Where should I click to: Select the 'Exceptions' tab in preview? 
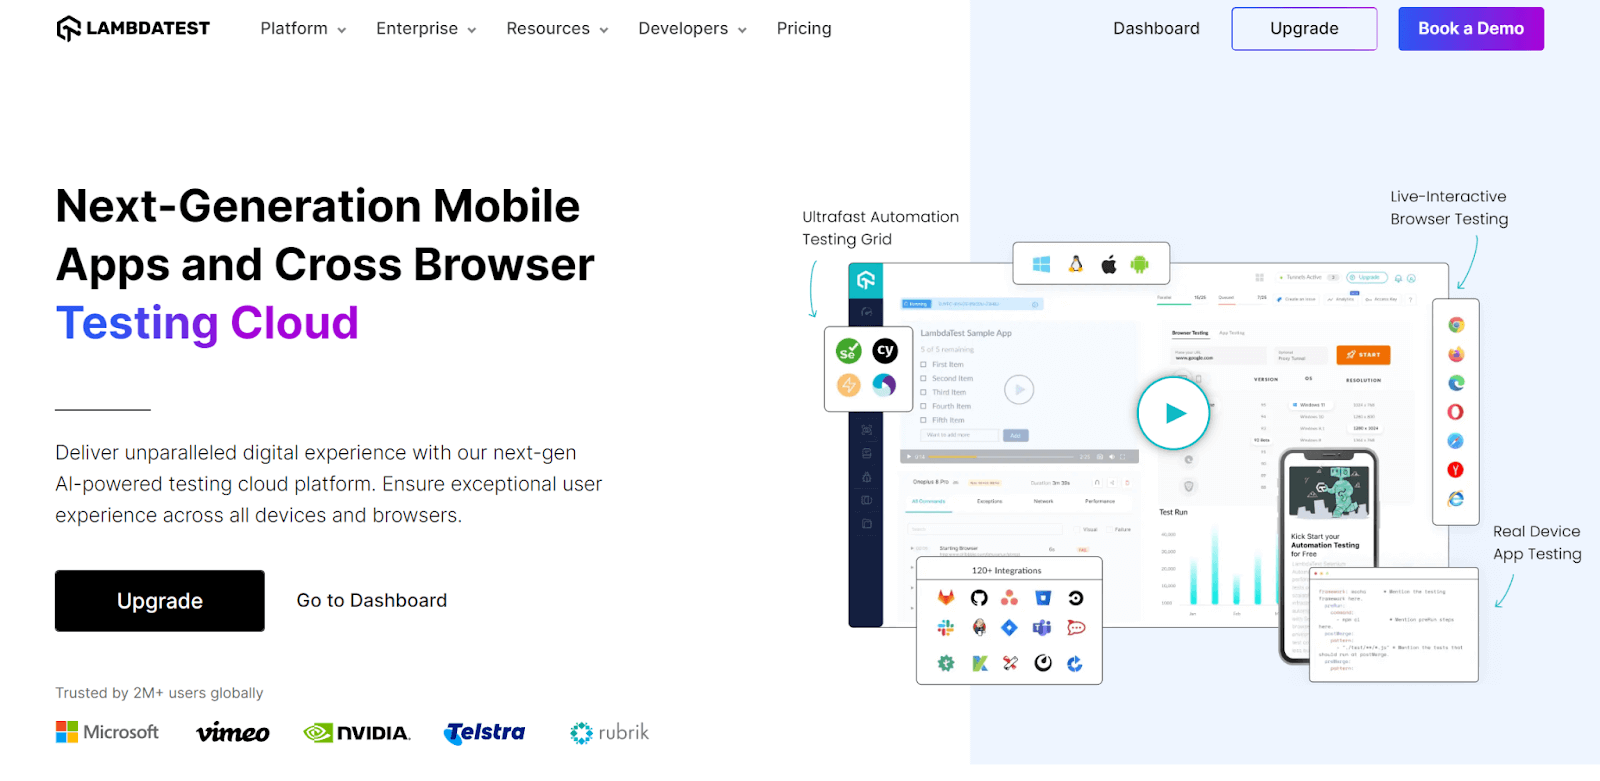(x=990, y=501)
